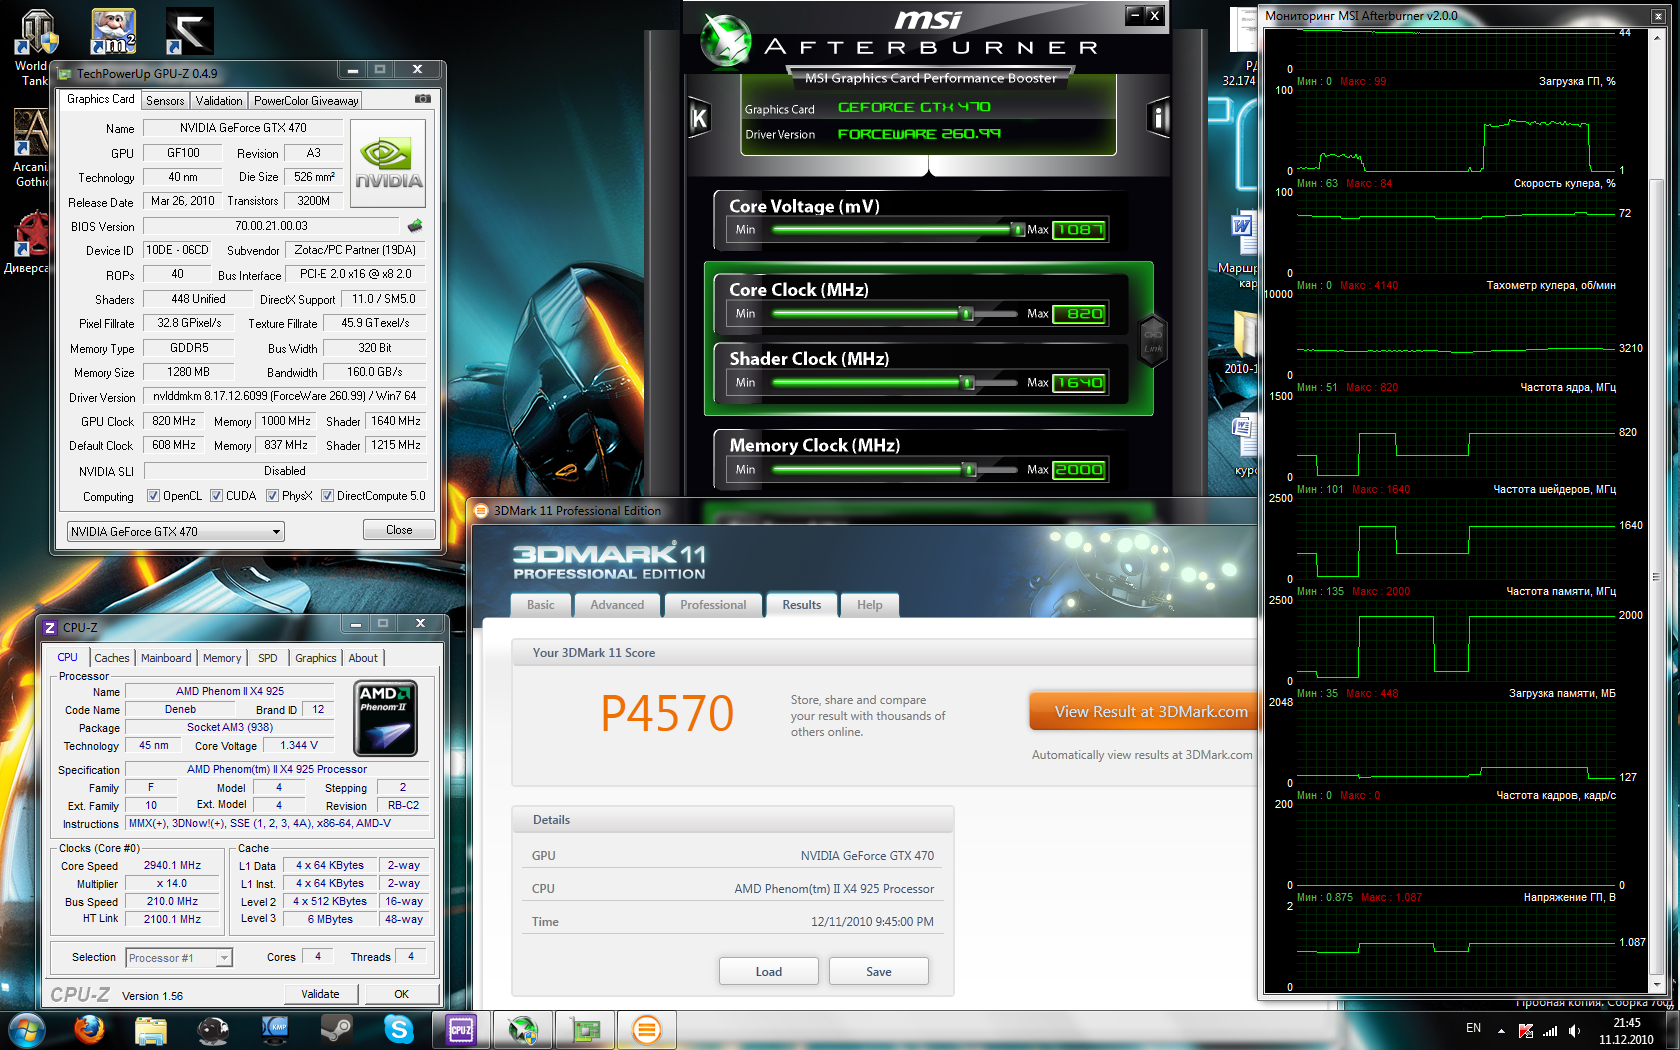The width and height of the screenshot is (1680, 1050).
Task: Adjust the Shader Clock slider handle
Action: coord(967,383)
